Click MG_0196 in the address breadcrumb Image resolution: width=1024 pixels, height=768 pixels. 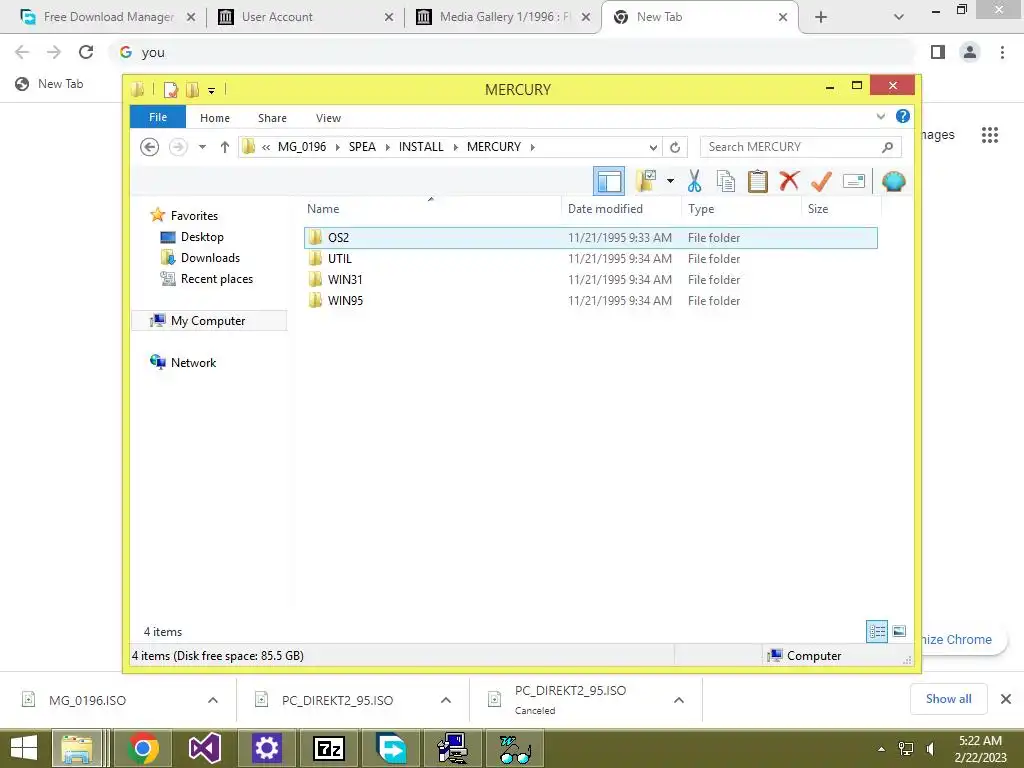click(x=302, y=147)
